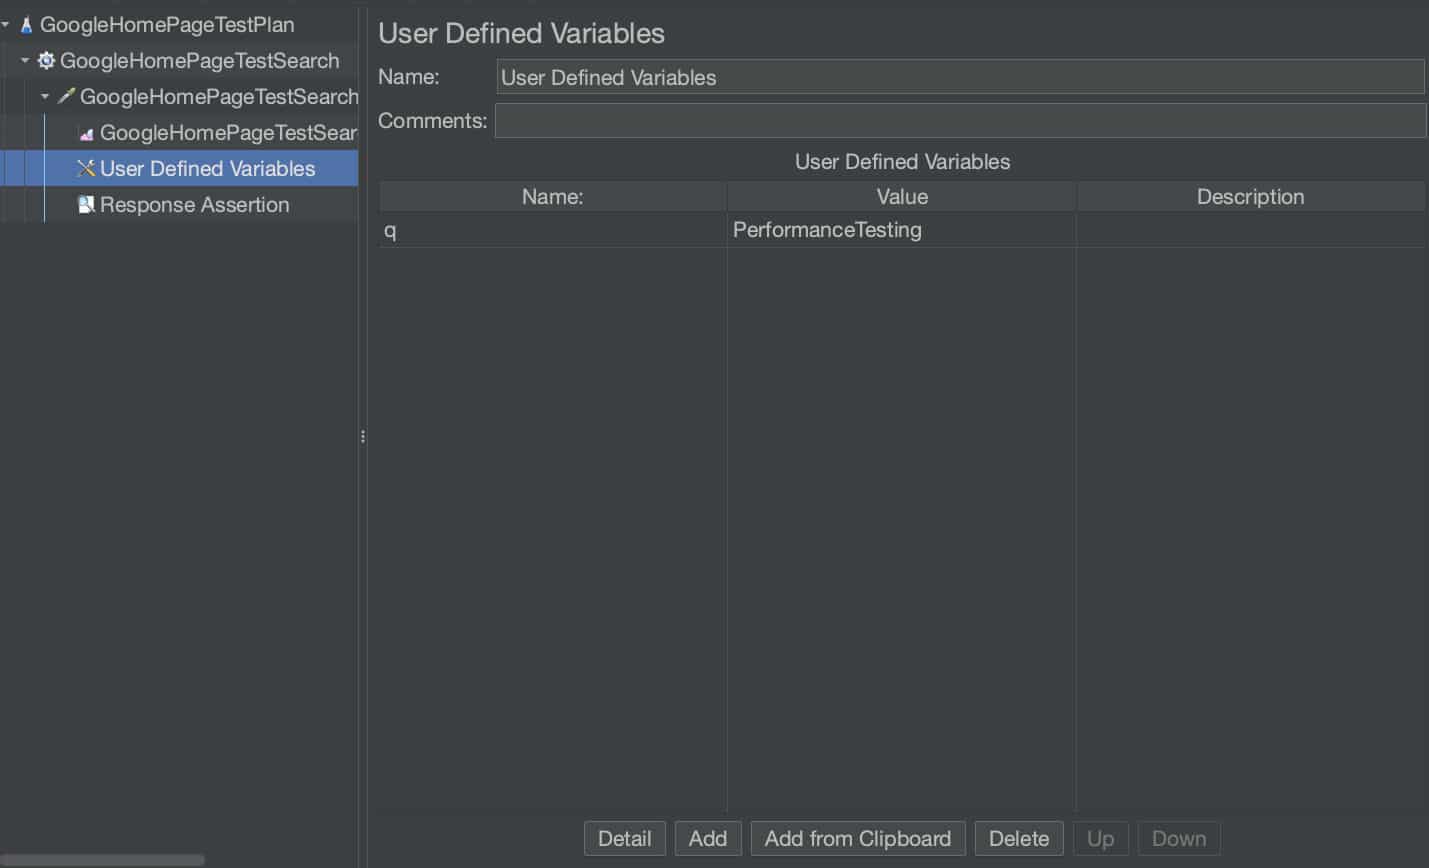Select the GoogleHomePageTestPlan tree item
Viewport: 1429px width, 868px height.
tap(166, 25)
